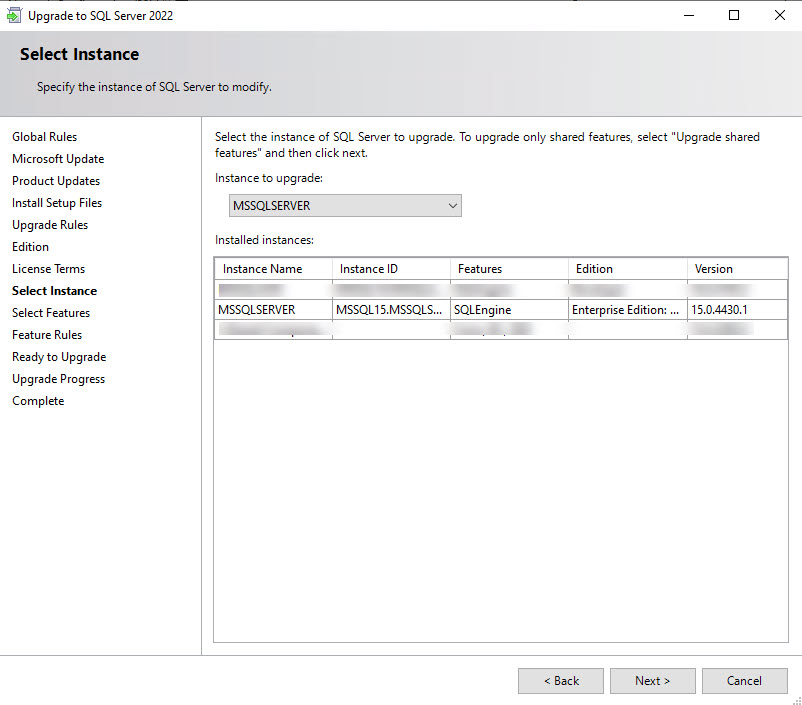Cancel the upgrade wizard
802x705 pixels.
[x=744, y=681]
